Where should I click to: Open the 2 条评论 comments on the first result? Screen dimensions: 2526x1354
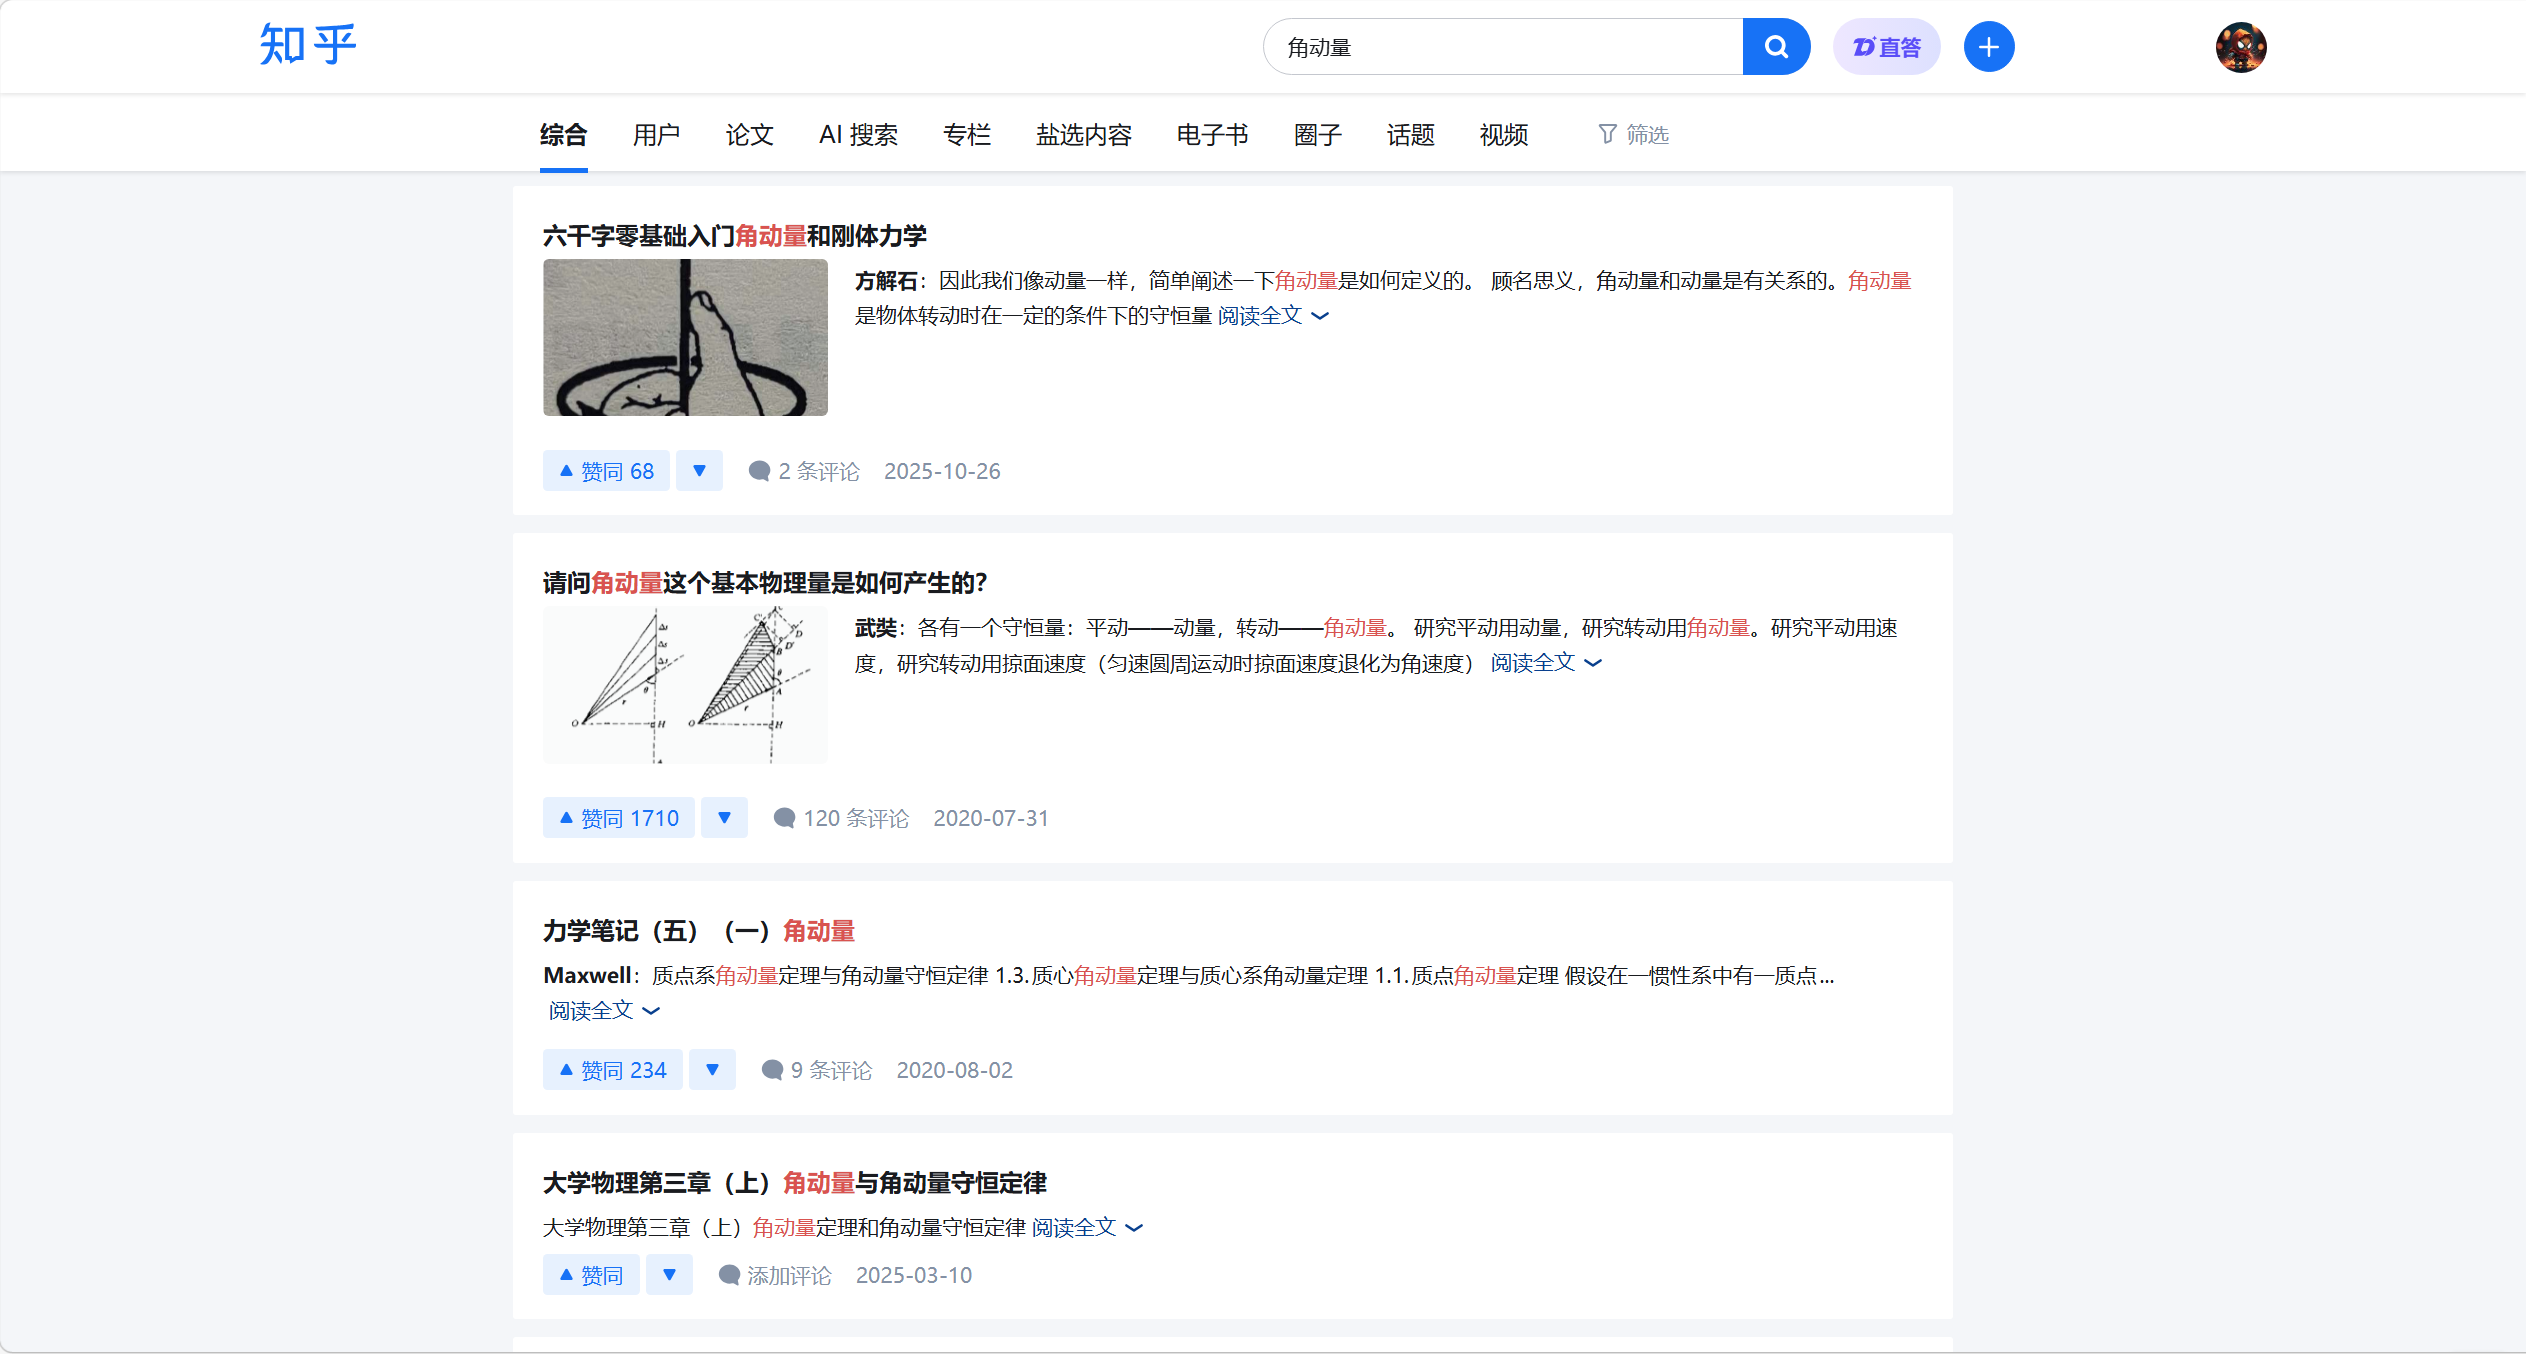click(805, 471)
